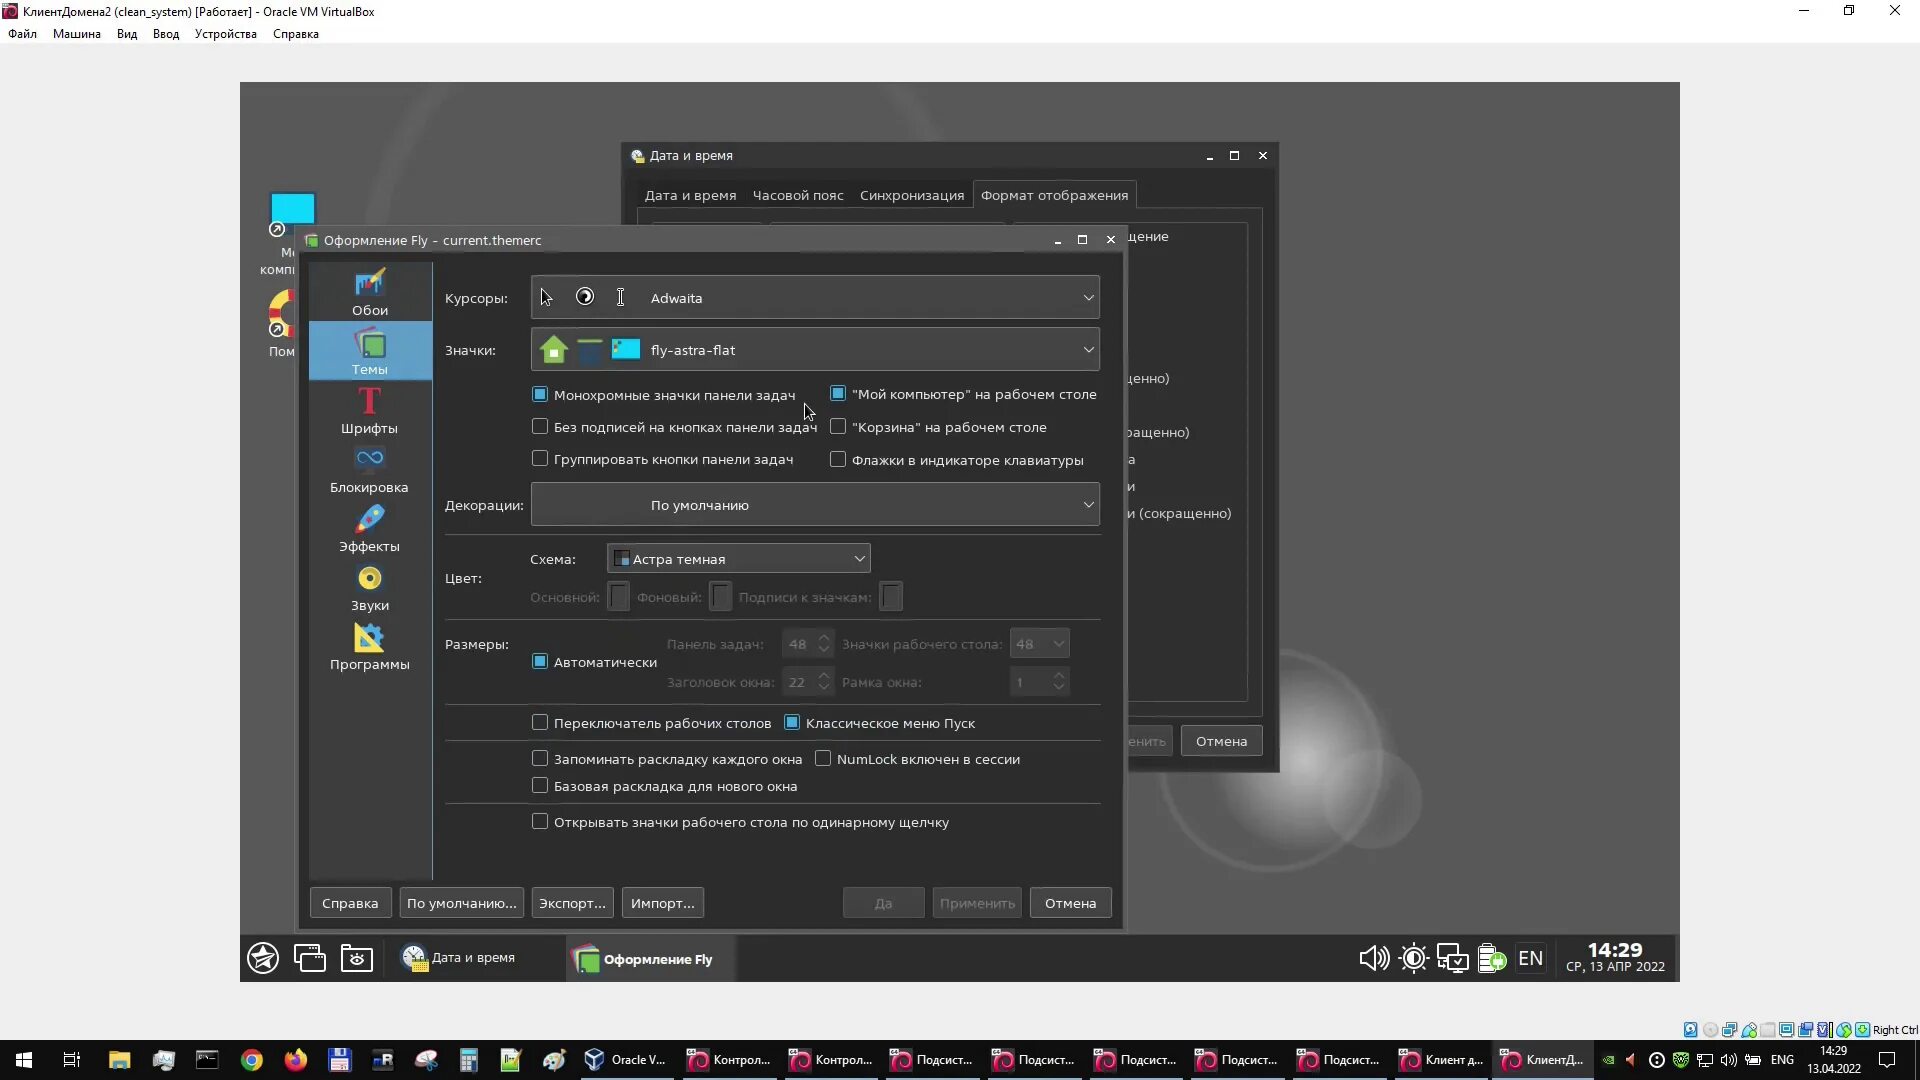The image size is (1920, 1080).
Task: Click Отмена in Дата и время window
Action: [1221, 741]
